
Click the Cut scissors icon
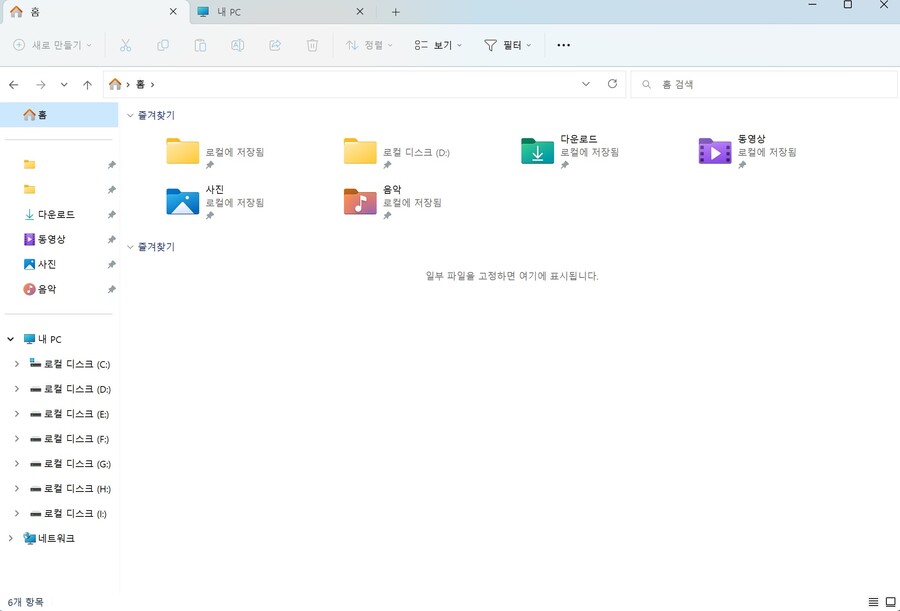coord(125,45)
